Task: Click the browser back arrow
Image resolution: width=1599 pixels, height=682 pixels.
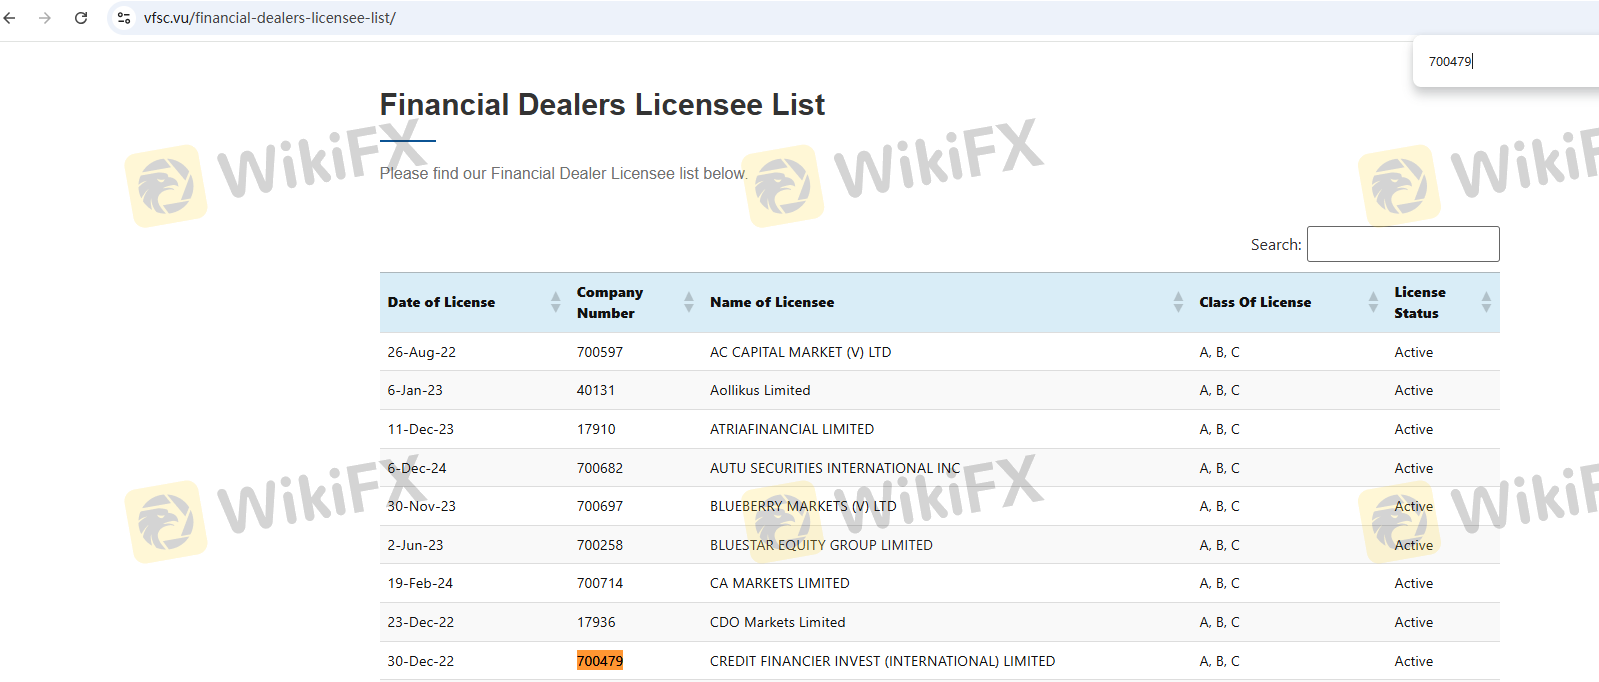Action: [10, 18]
